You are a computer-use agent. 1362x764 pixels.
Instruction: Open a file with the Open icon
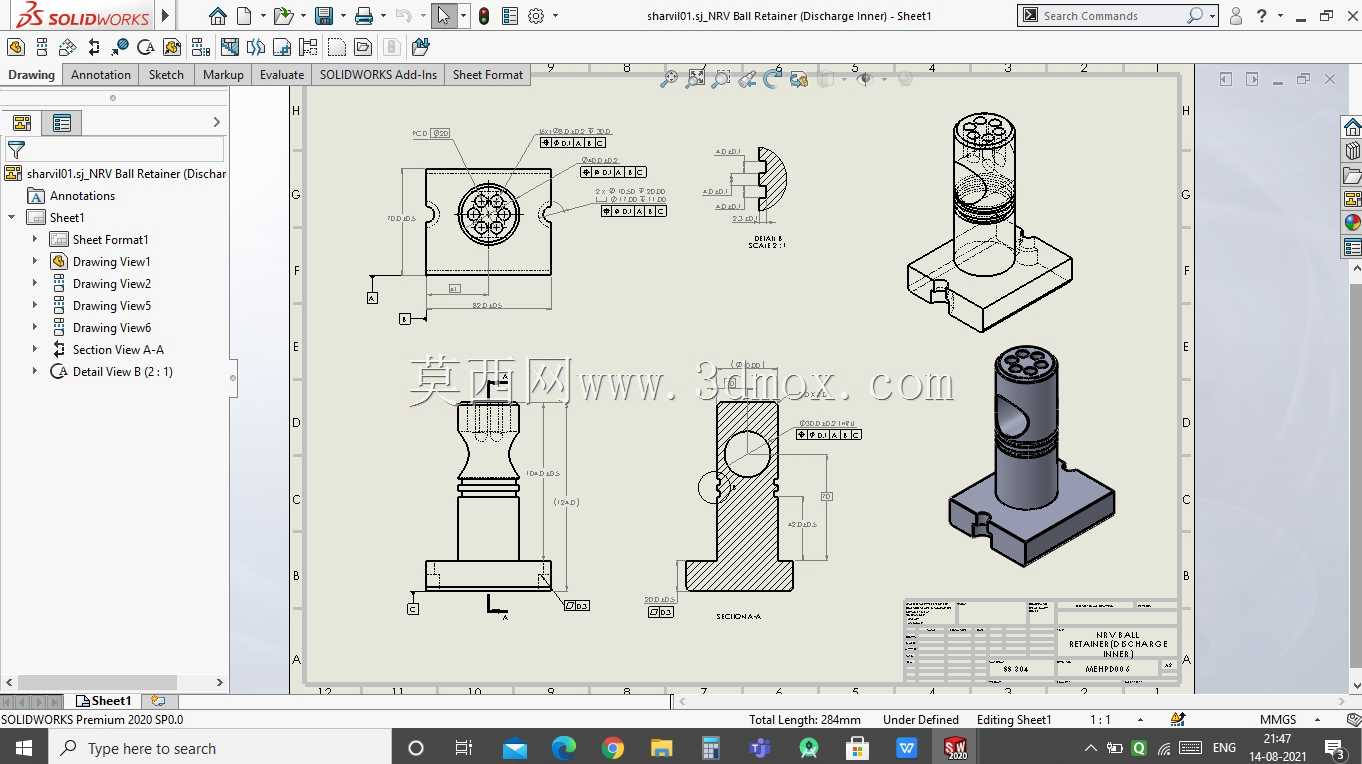tap(283, 16)
